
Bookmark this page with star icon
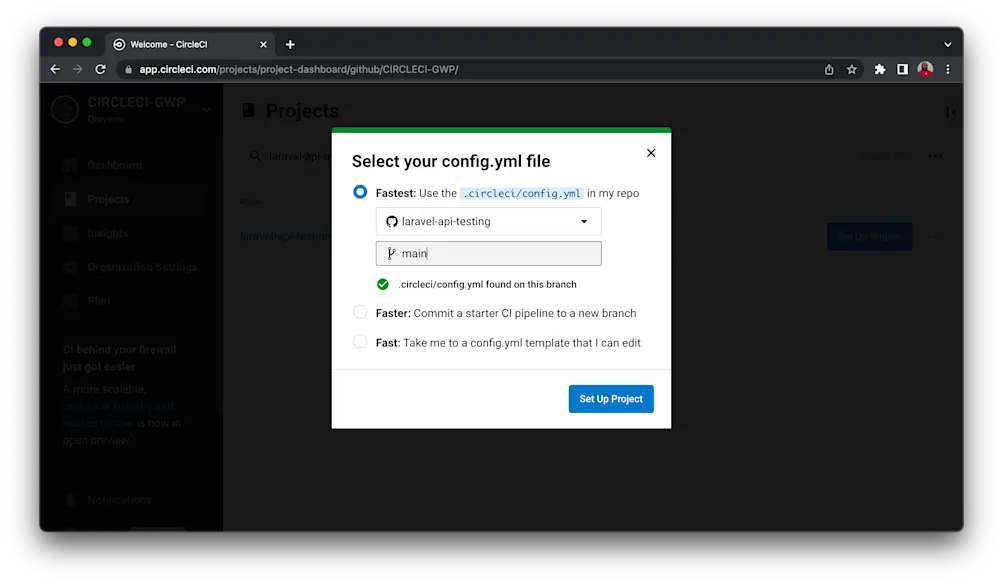851,69
